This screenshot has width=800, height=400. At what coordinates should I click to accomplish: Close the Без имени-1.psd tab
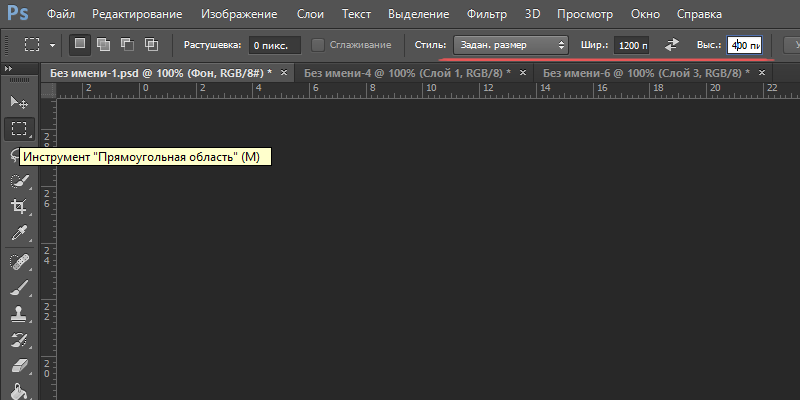(x=284, y=73)
